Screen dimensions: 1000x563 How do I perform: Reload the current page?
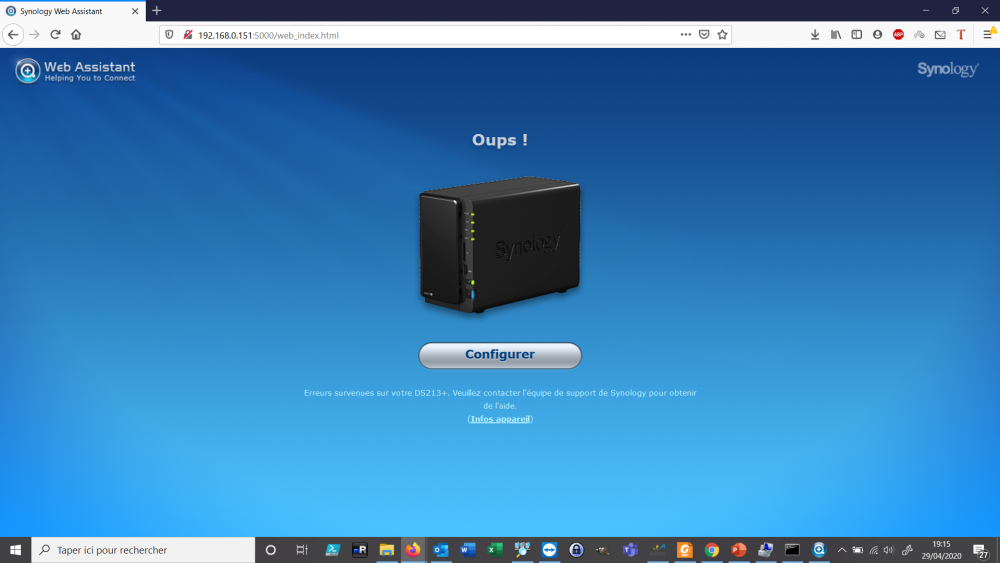pyautogui.click(x=55, y=34)
